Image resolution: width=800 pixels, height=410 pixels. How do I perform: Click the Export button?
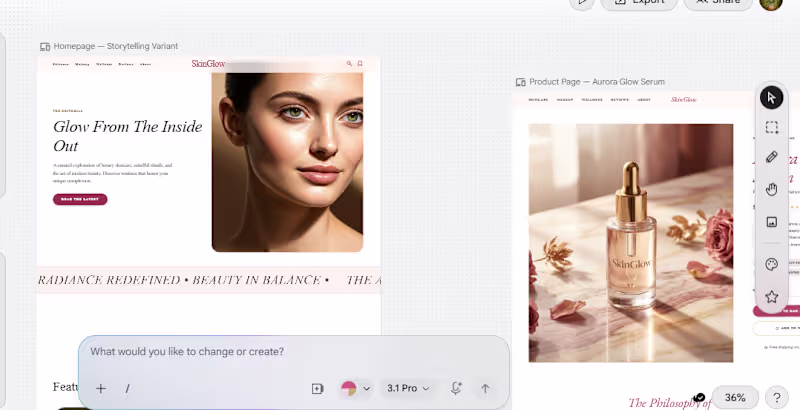(639, 3)
